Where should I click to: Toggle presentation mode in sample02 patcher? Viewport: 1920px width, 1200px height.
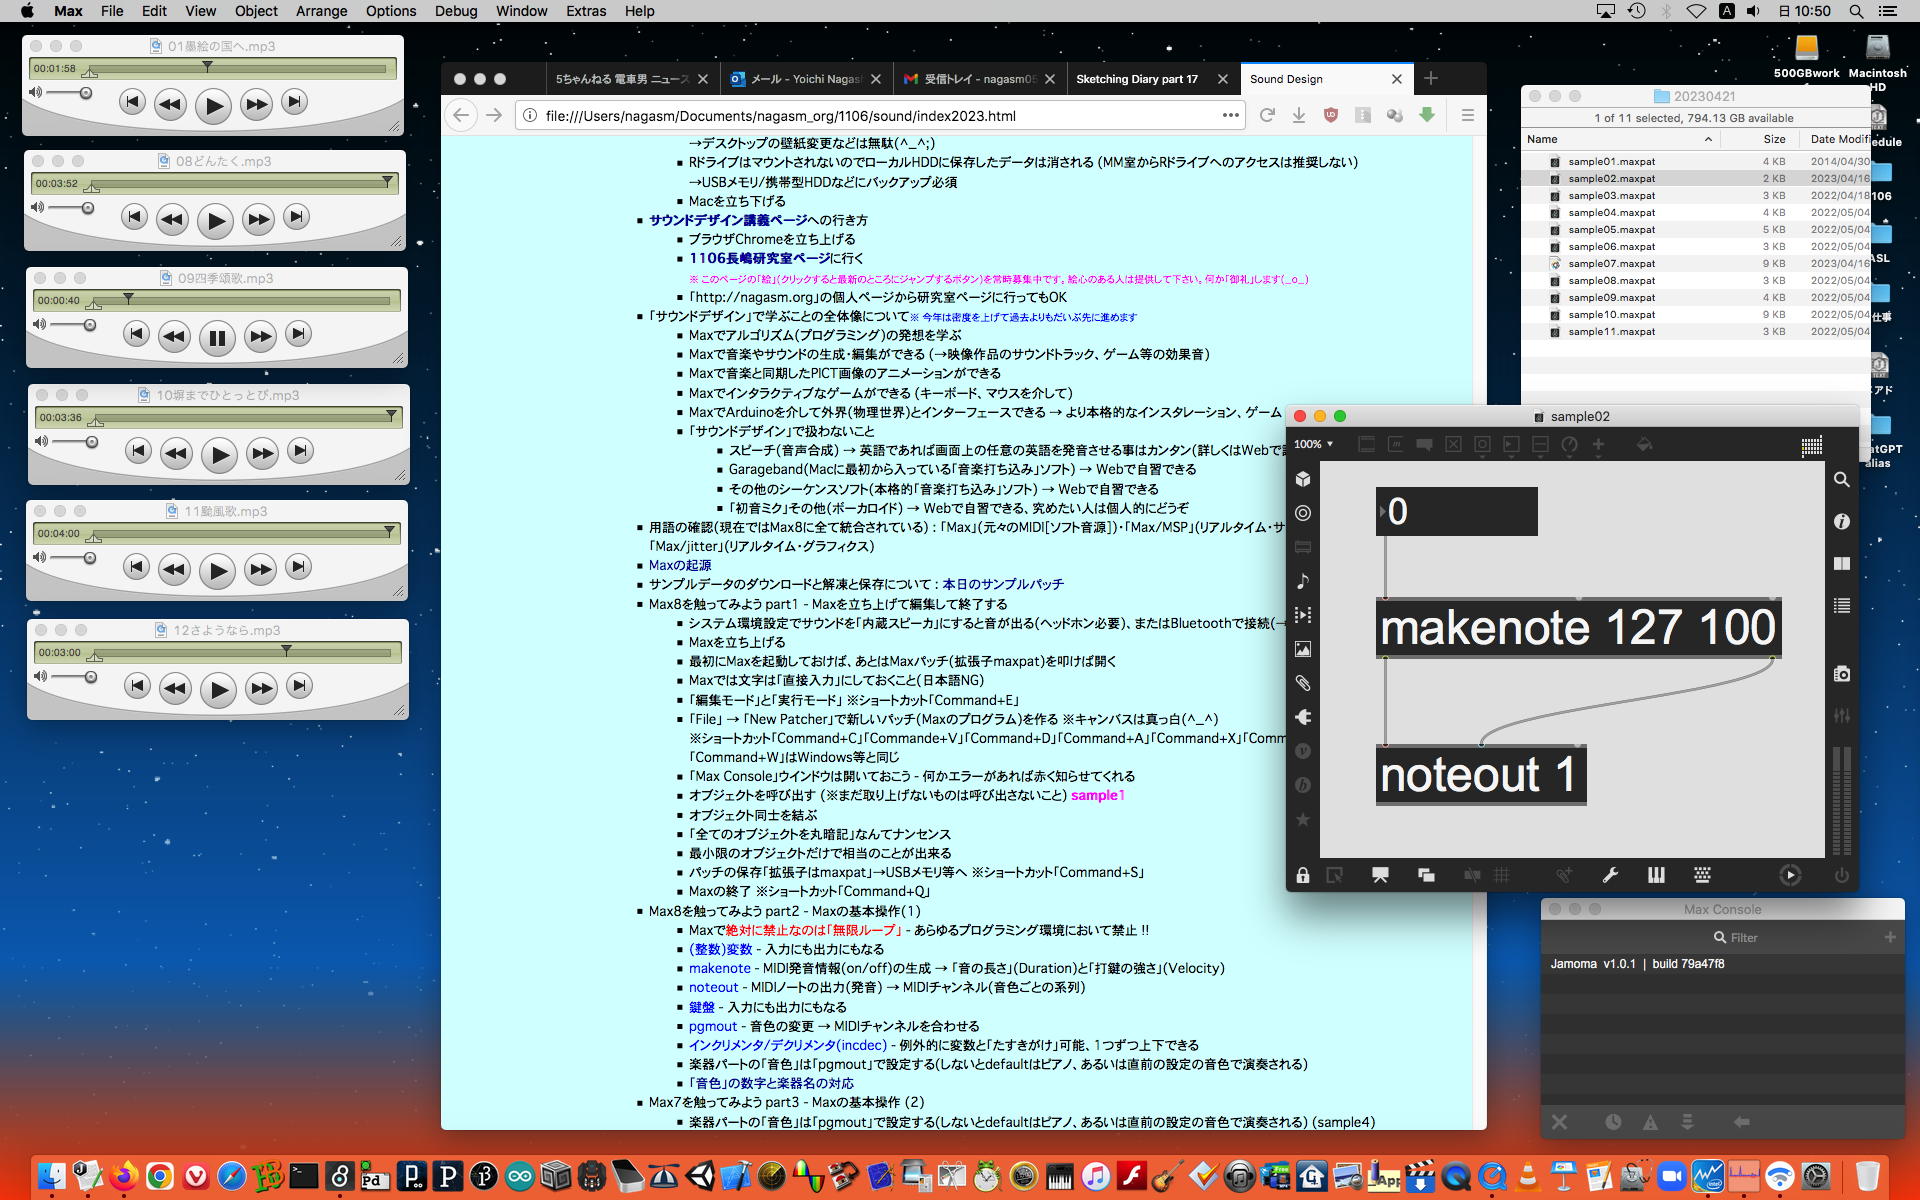(x=1380, y=876)
